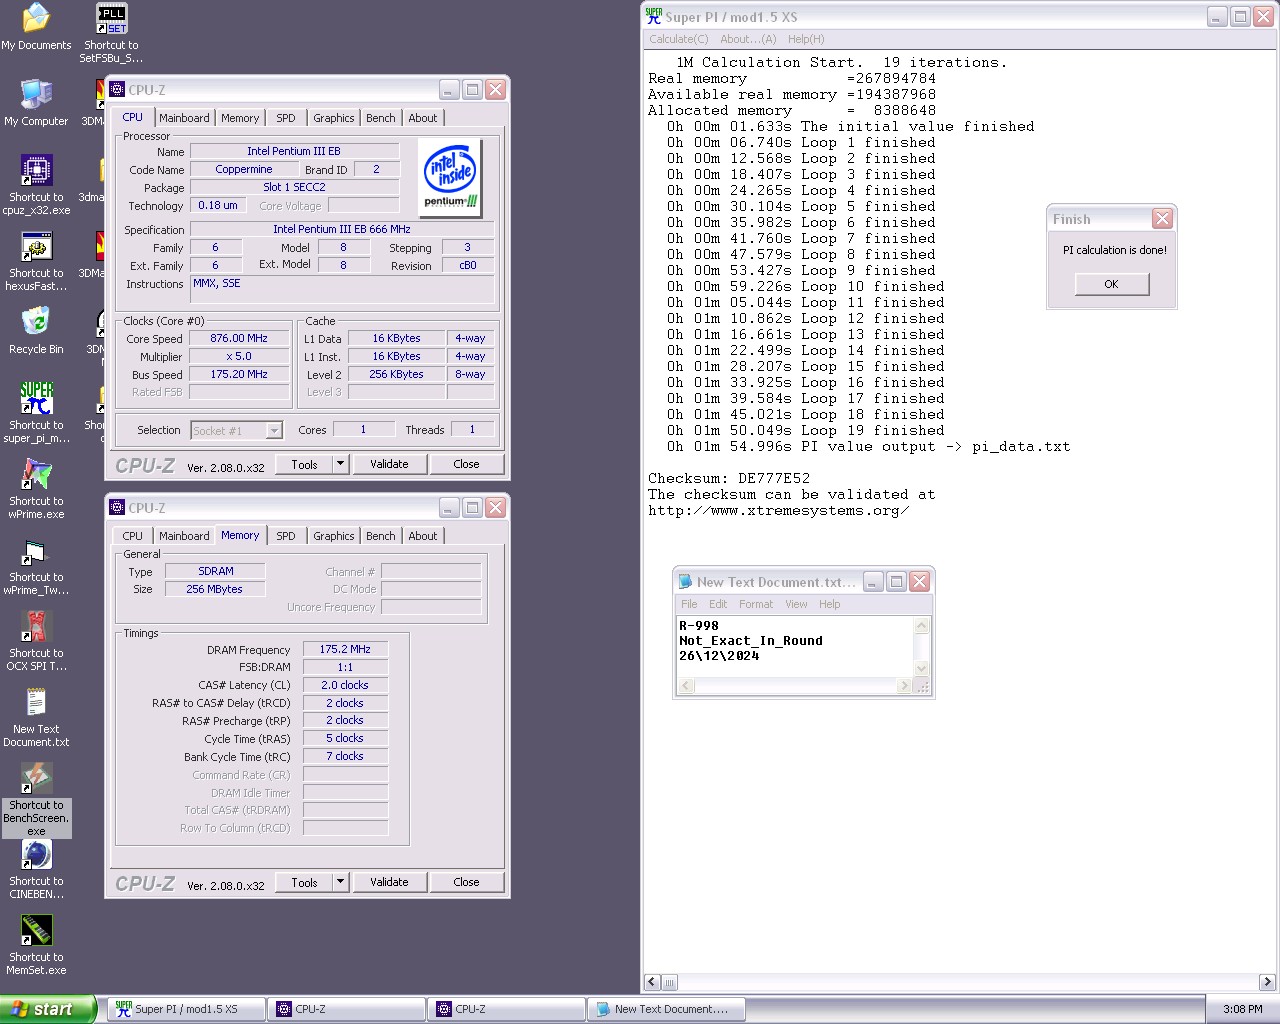
Task: Click the Cores count field
Action: point(363,429)
